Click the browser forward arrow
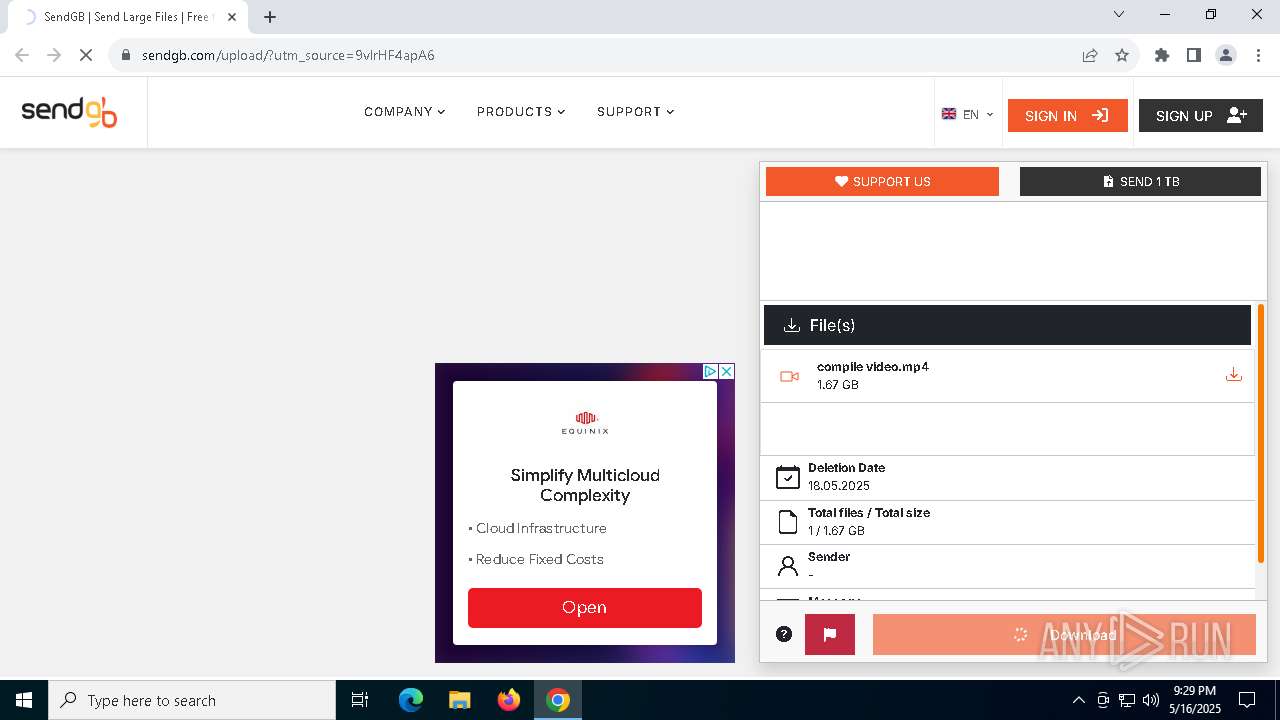This screenshot has height=720, width=1280. tap(54, 55)
